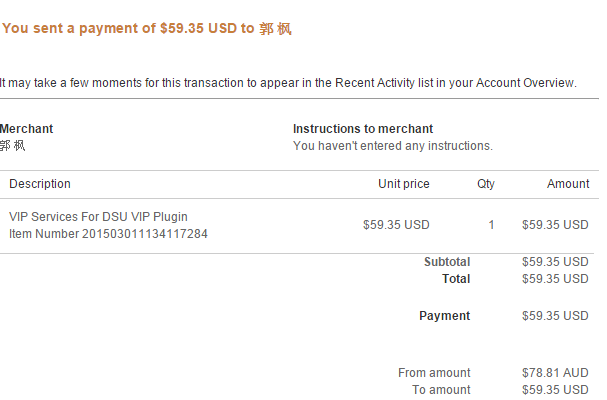Click the Qty column header

[486, 184]
